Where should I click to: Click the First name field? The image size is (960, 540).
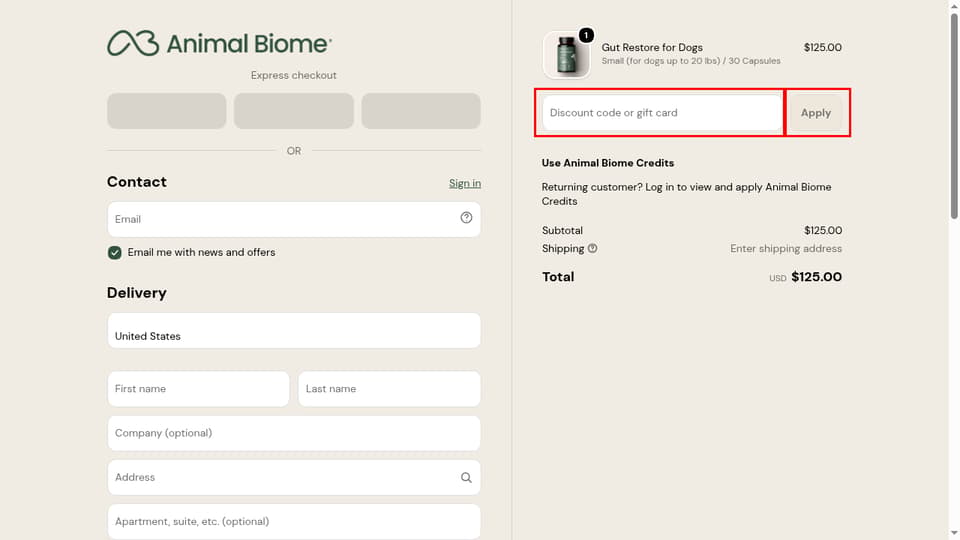pyautogui.click(x=198, y=389)
